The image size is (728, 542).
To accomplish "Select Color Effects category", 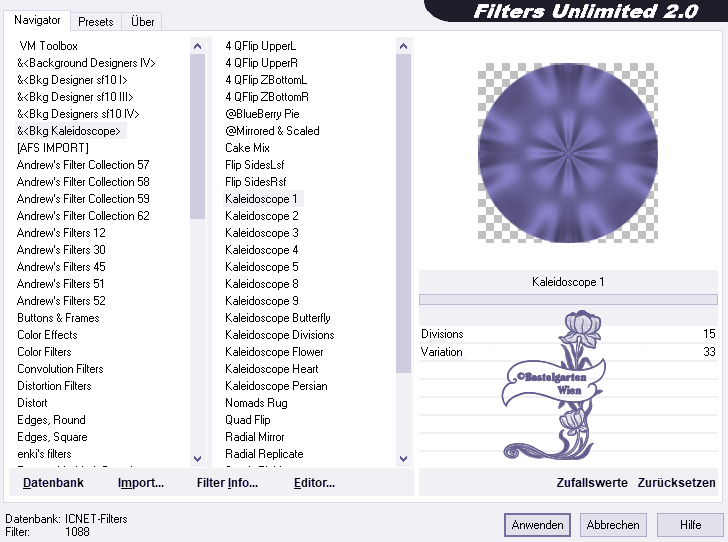I will tap(47, 335).
